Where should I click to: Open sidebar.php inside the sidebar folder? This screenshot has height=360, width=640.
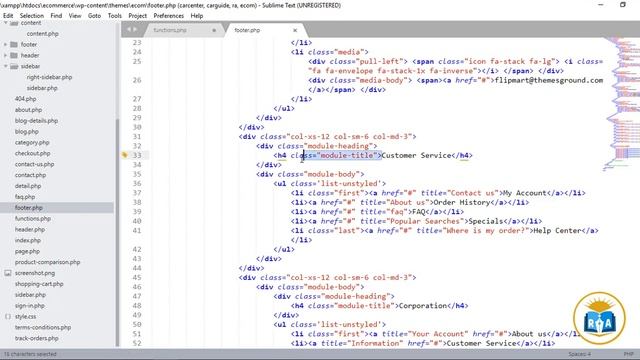42,88
